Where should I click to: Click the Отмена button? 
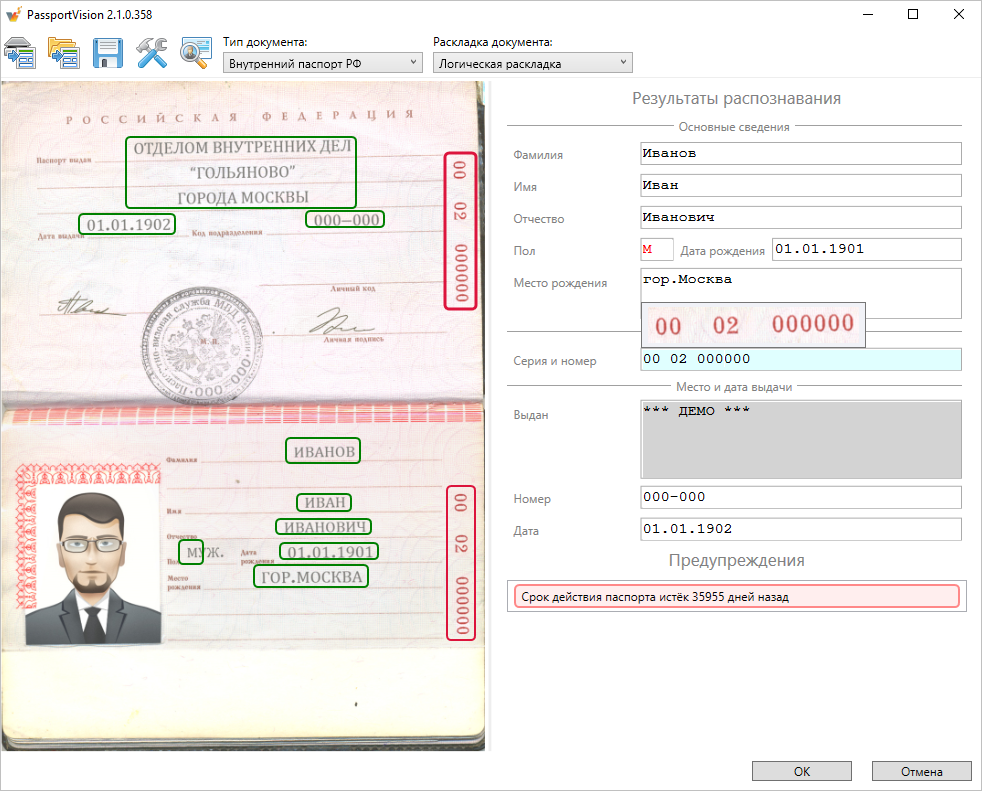tap(921, 772)
